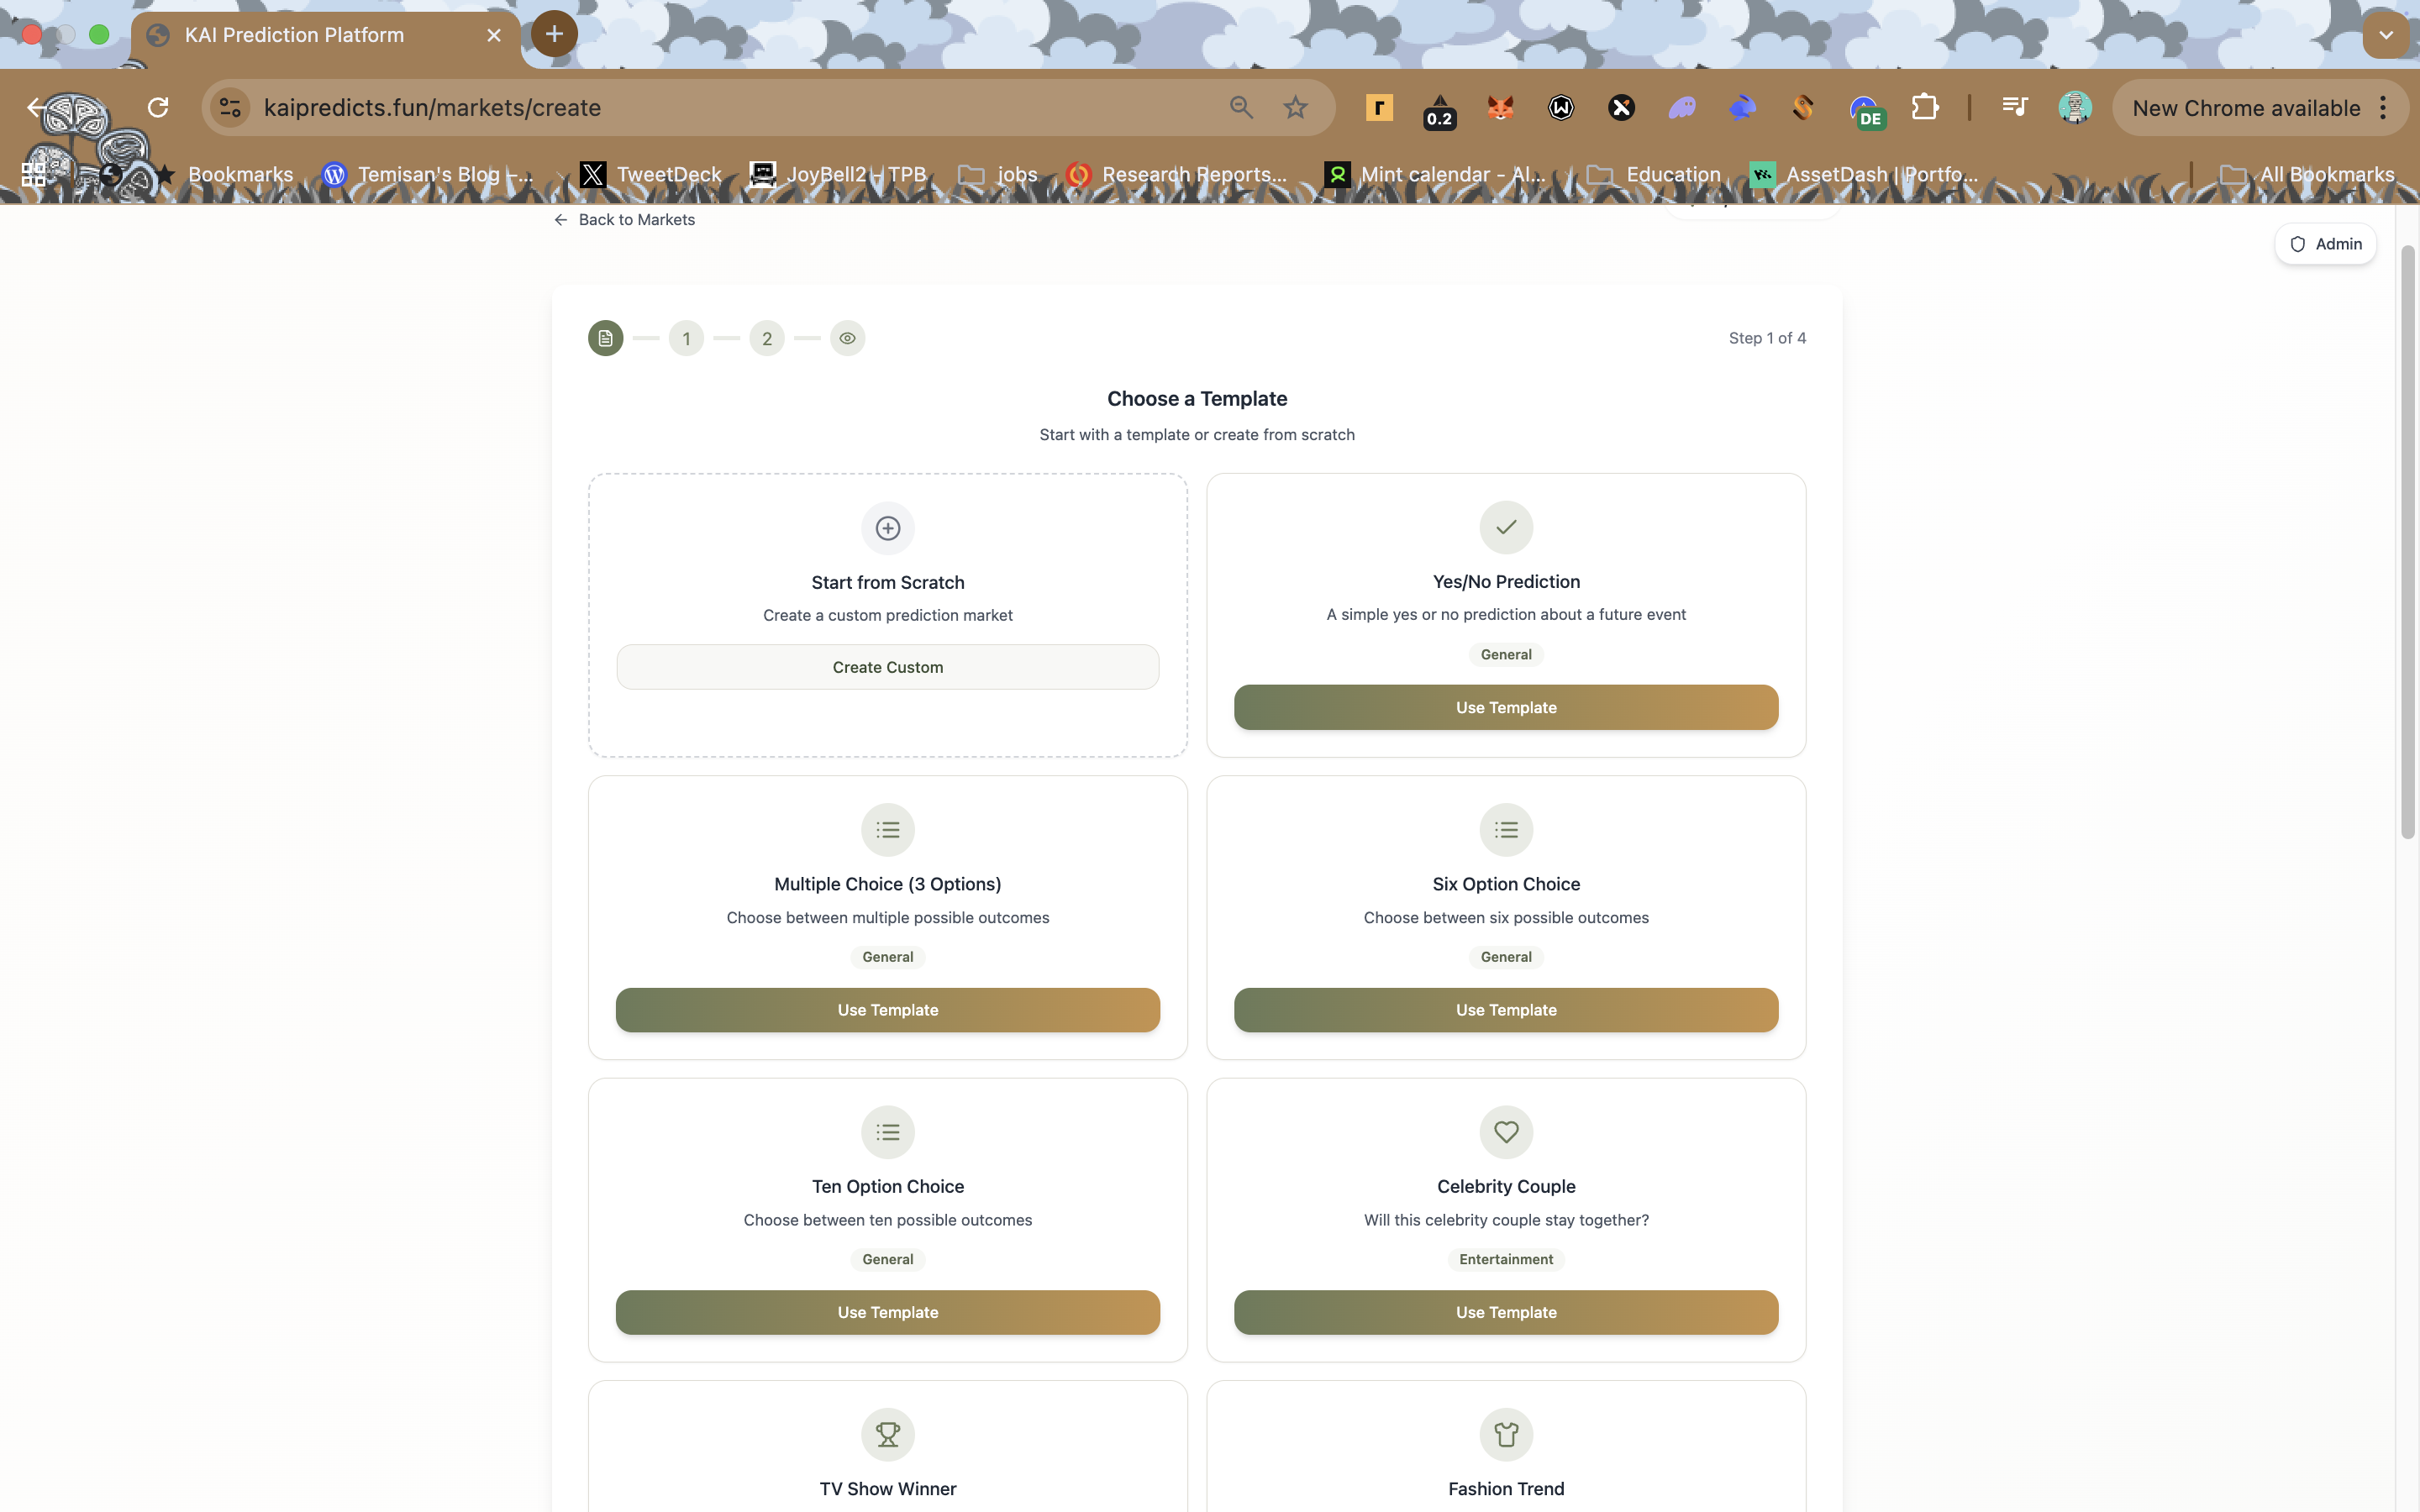Switch to KAI Prediction Platform tab
The image size is (2420, 1512).
click(x=294, y=35)
